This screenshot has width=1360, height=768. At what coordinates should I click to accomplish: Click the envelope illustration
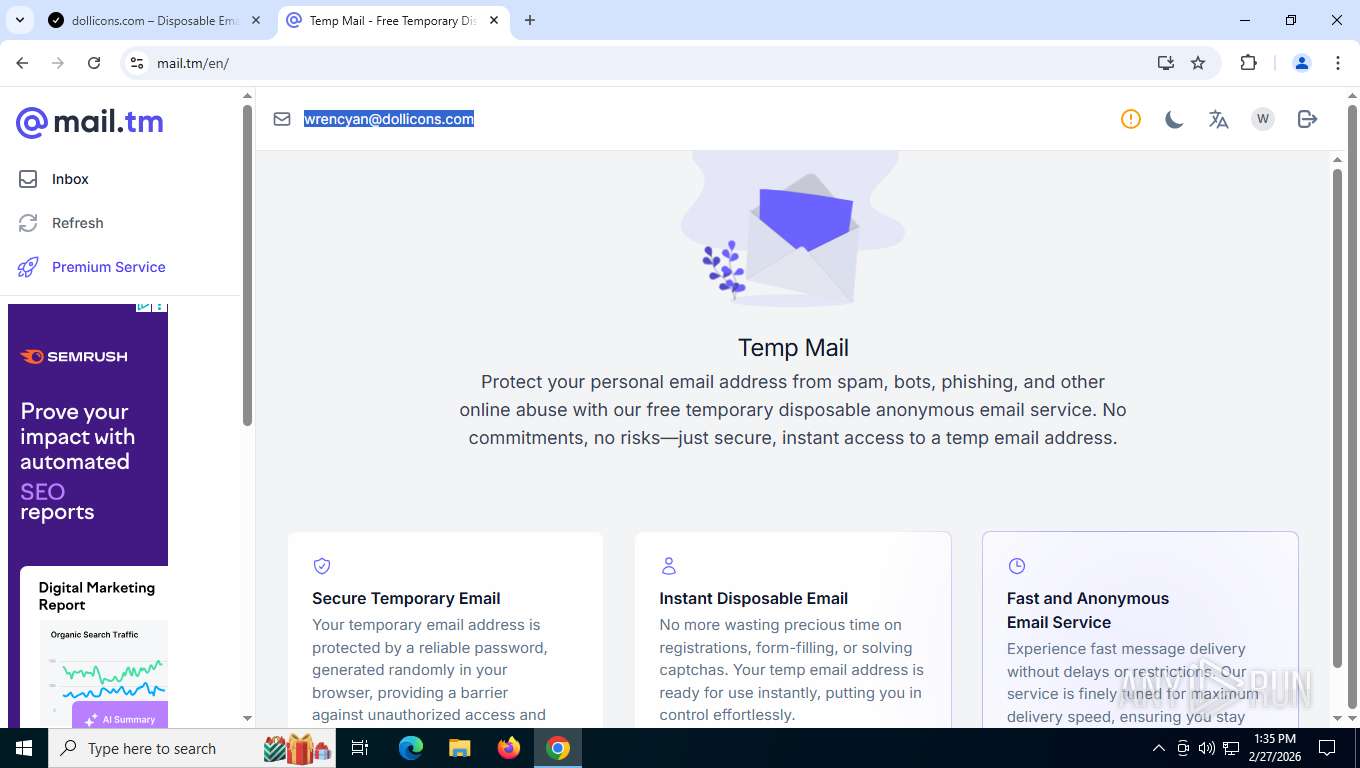coord(793,230)
